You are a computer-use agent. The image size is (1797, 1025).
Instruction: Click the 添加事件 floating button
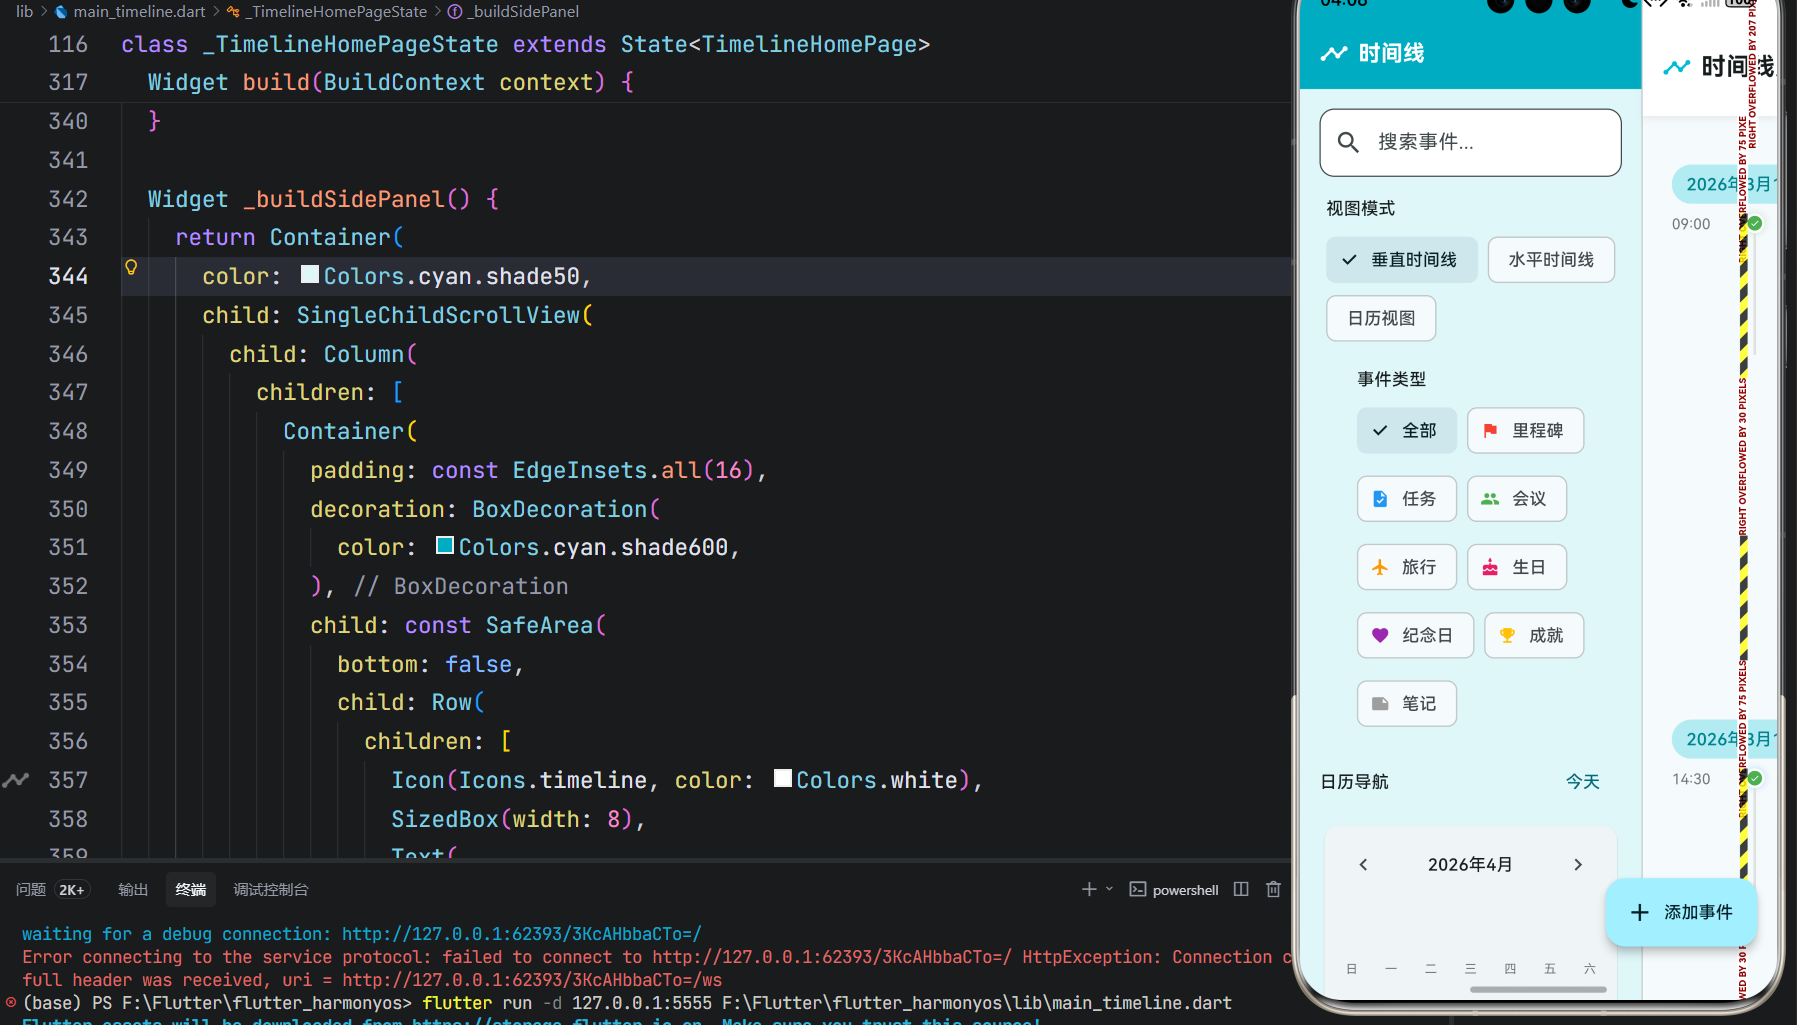(1681, 912)
